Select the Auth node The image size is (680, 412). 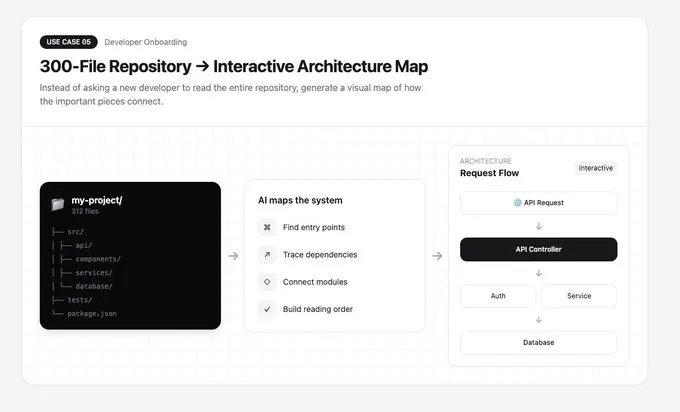[498, 296]
